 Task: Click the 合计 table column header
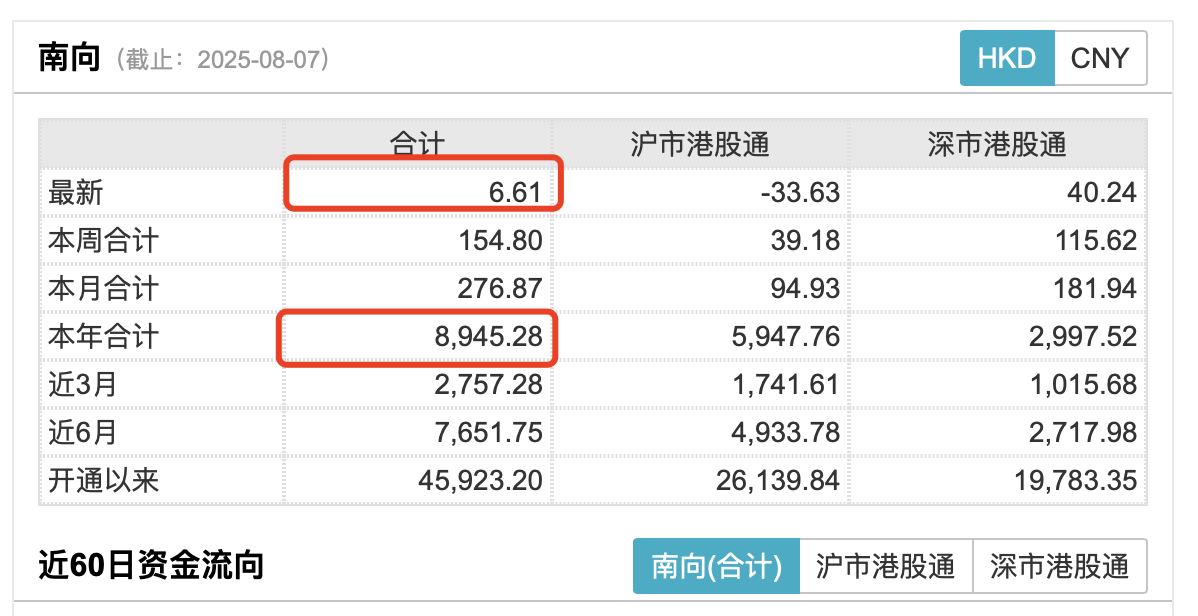(416, 144)
